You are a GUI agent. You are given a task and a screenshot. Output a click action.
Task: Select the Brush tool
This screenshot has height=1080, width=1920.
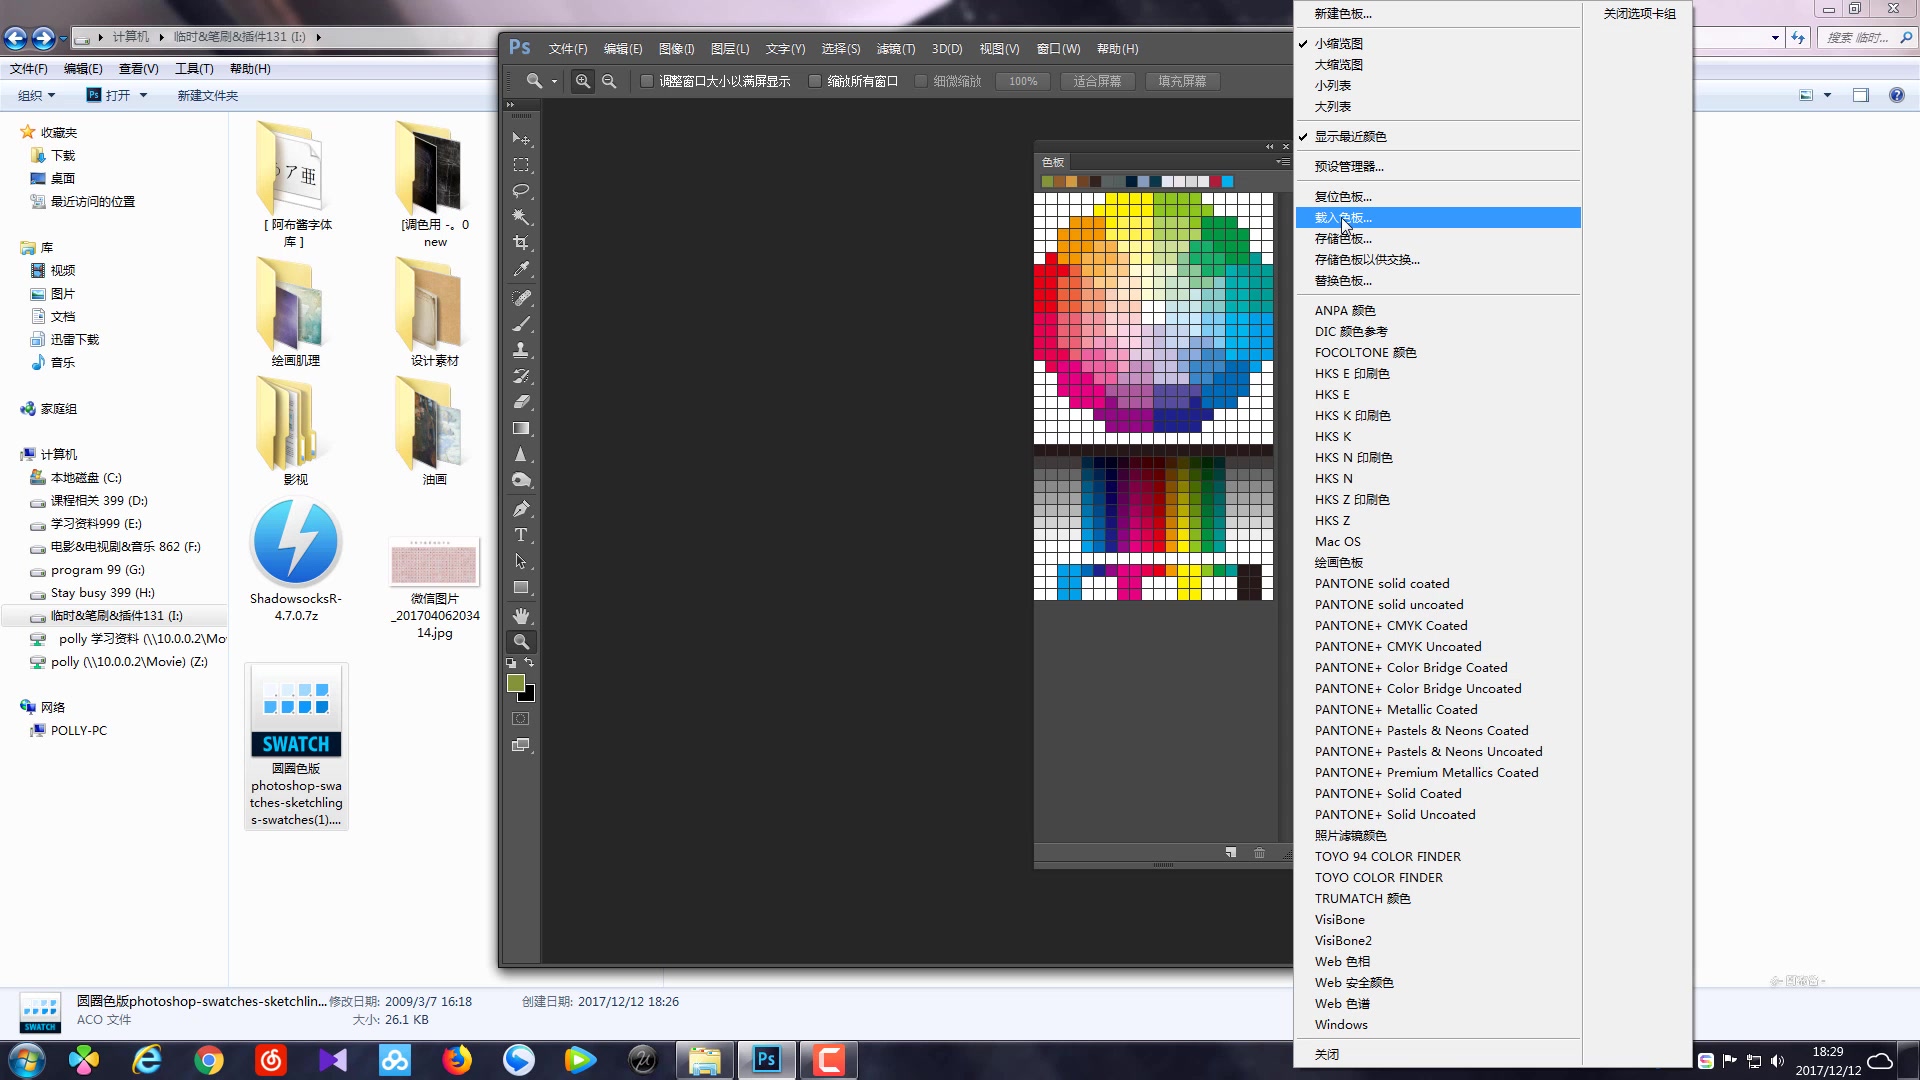pyautogui.click(x=521, y=324)
